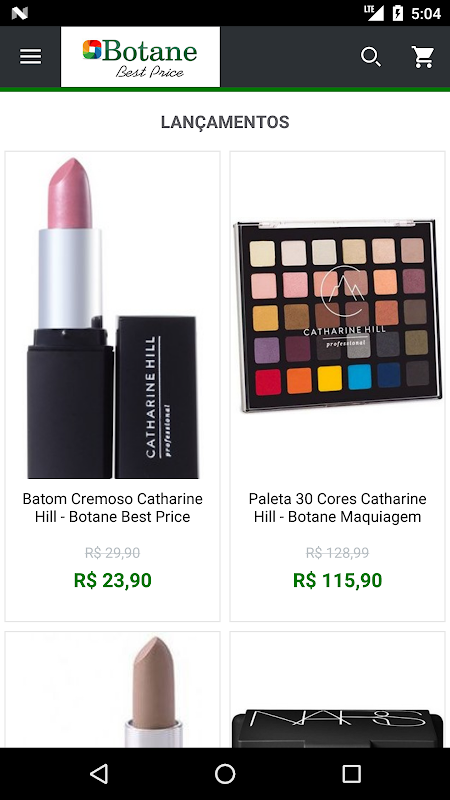
Task: Tap the Android home button
Action: [225, 773]
